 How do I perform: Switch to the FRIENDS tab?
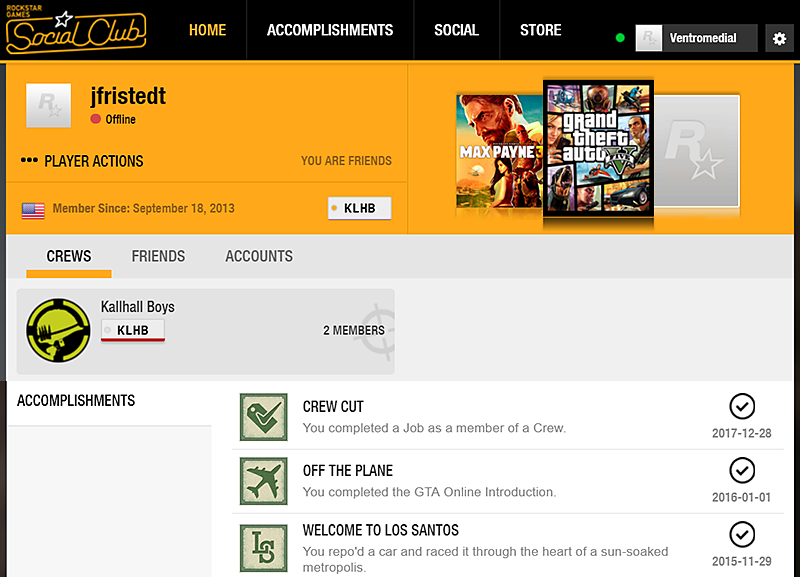click(x=158, y=256)
